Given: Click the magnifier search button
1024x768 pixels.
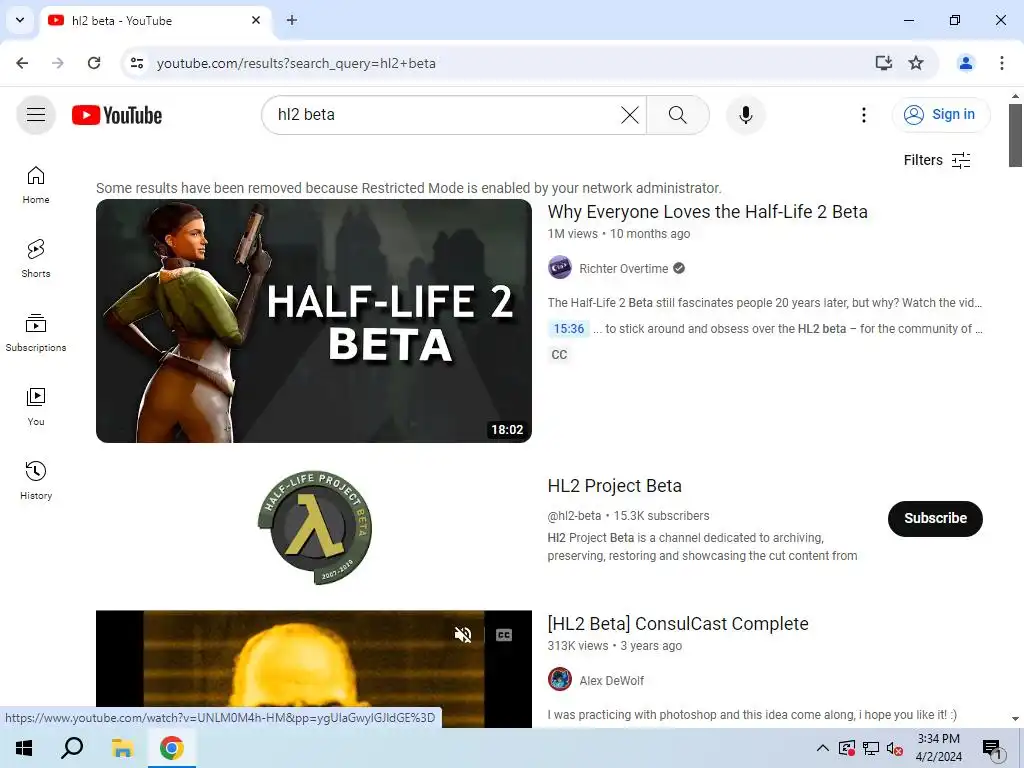Looking at the screenshot, I should (678, 115).
